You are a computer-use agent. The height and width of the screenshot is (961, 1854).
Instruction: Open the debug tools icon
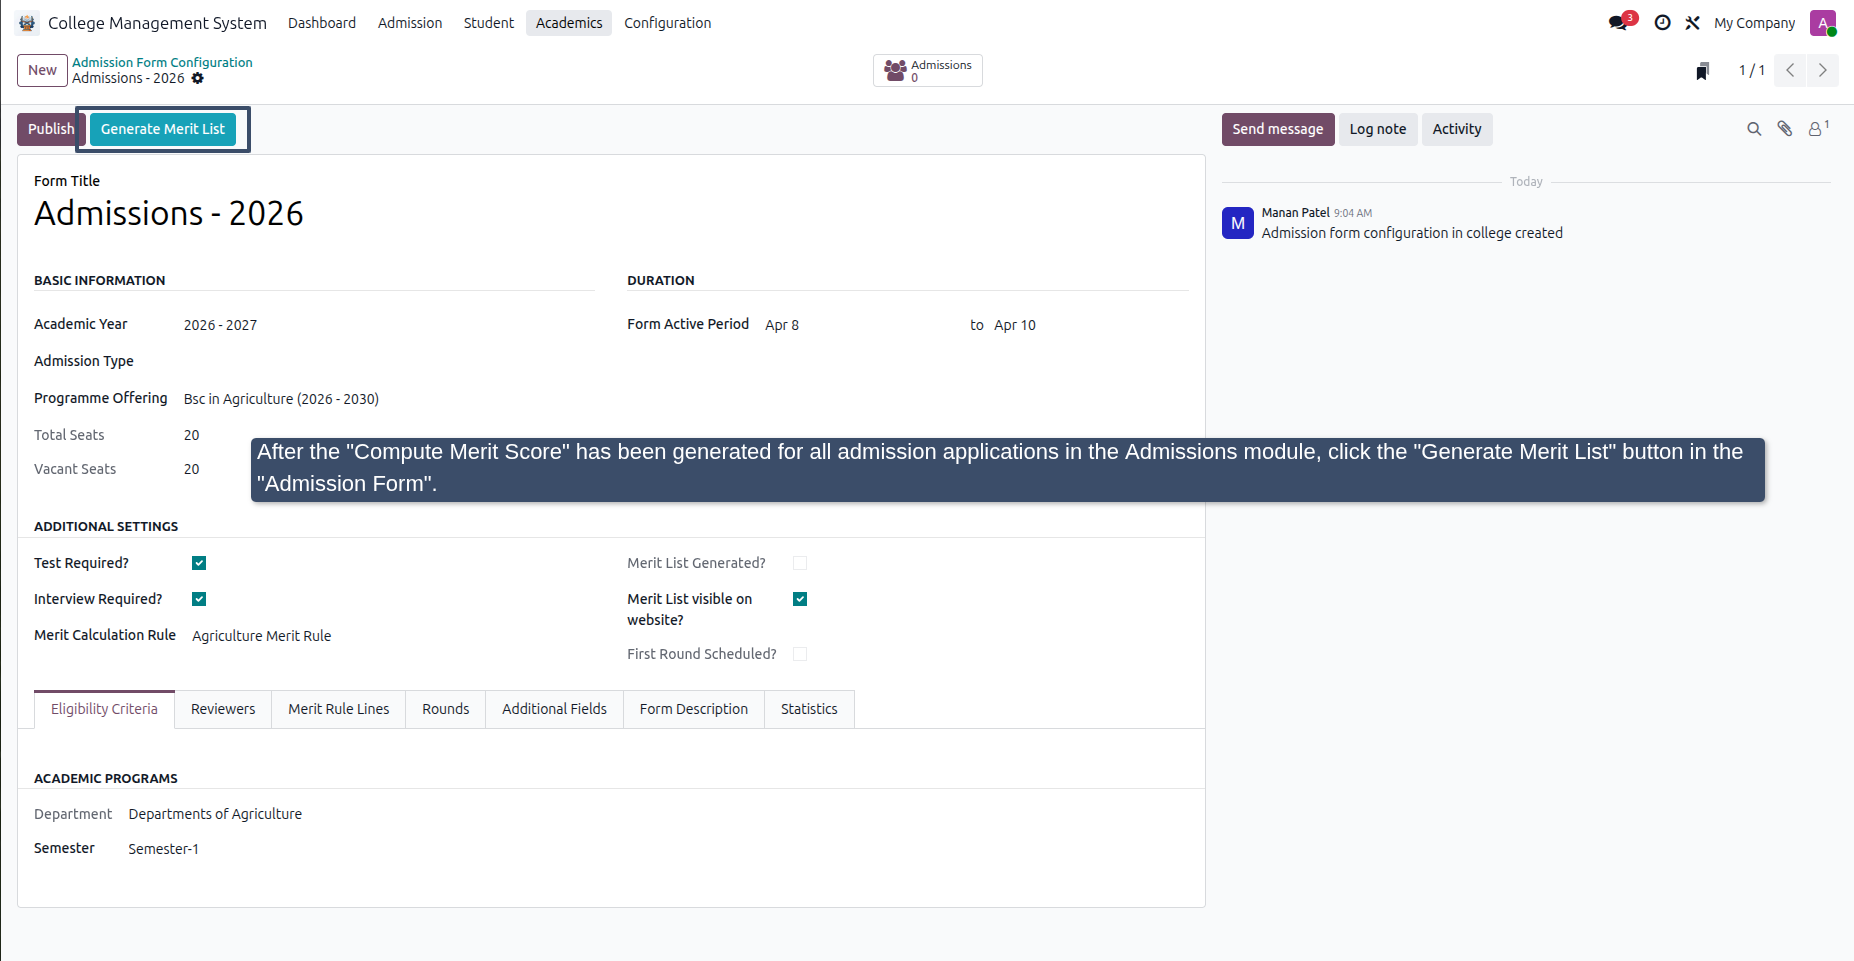coord(1692,23)
